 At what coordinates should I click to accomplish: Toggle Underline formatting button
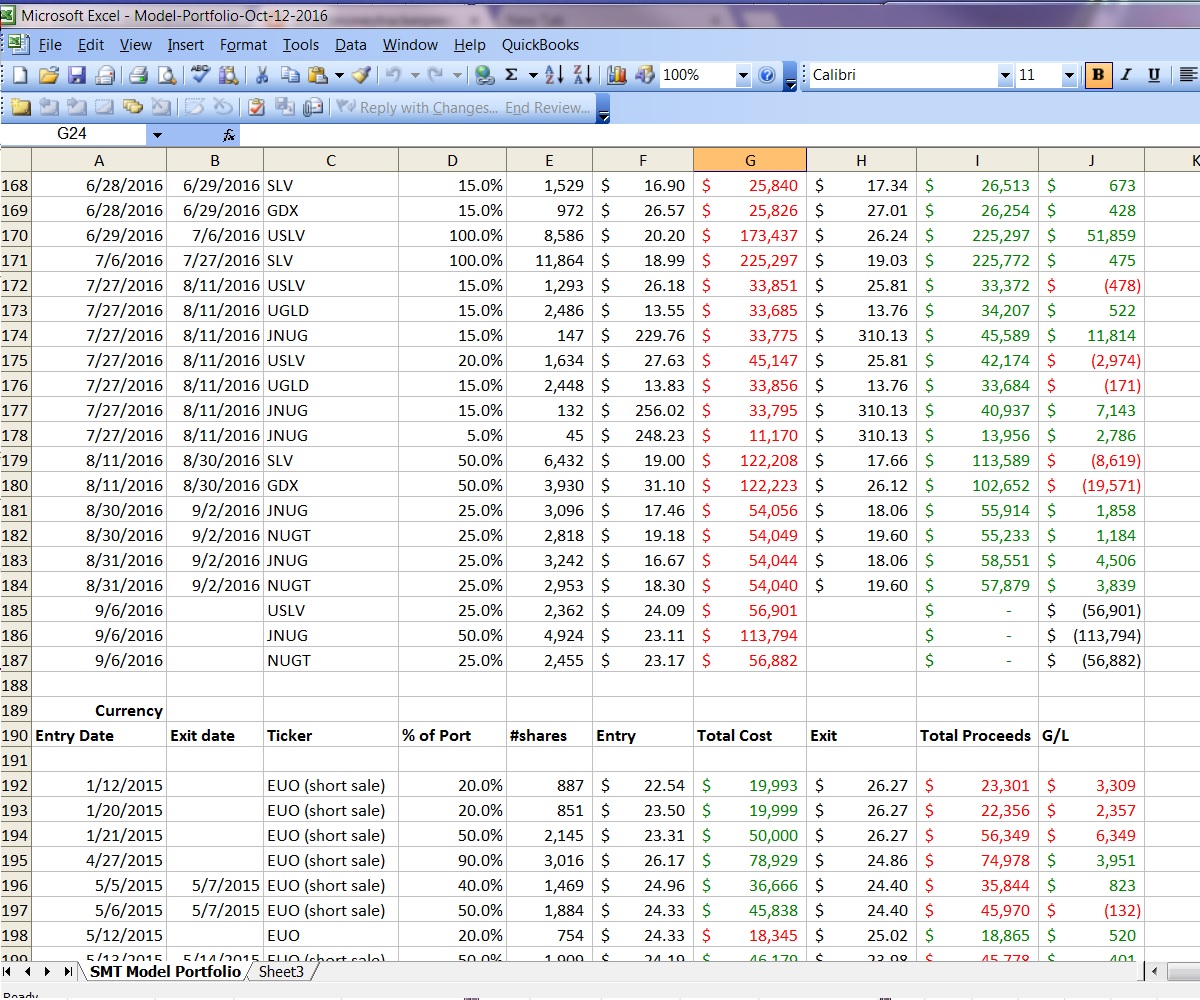click(1153, 75)
